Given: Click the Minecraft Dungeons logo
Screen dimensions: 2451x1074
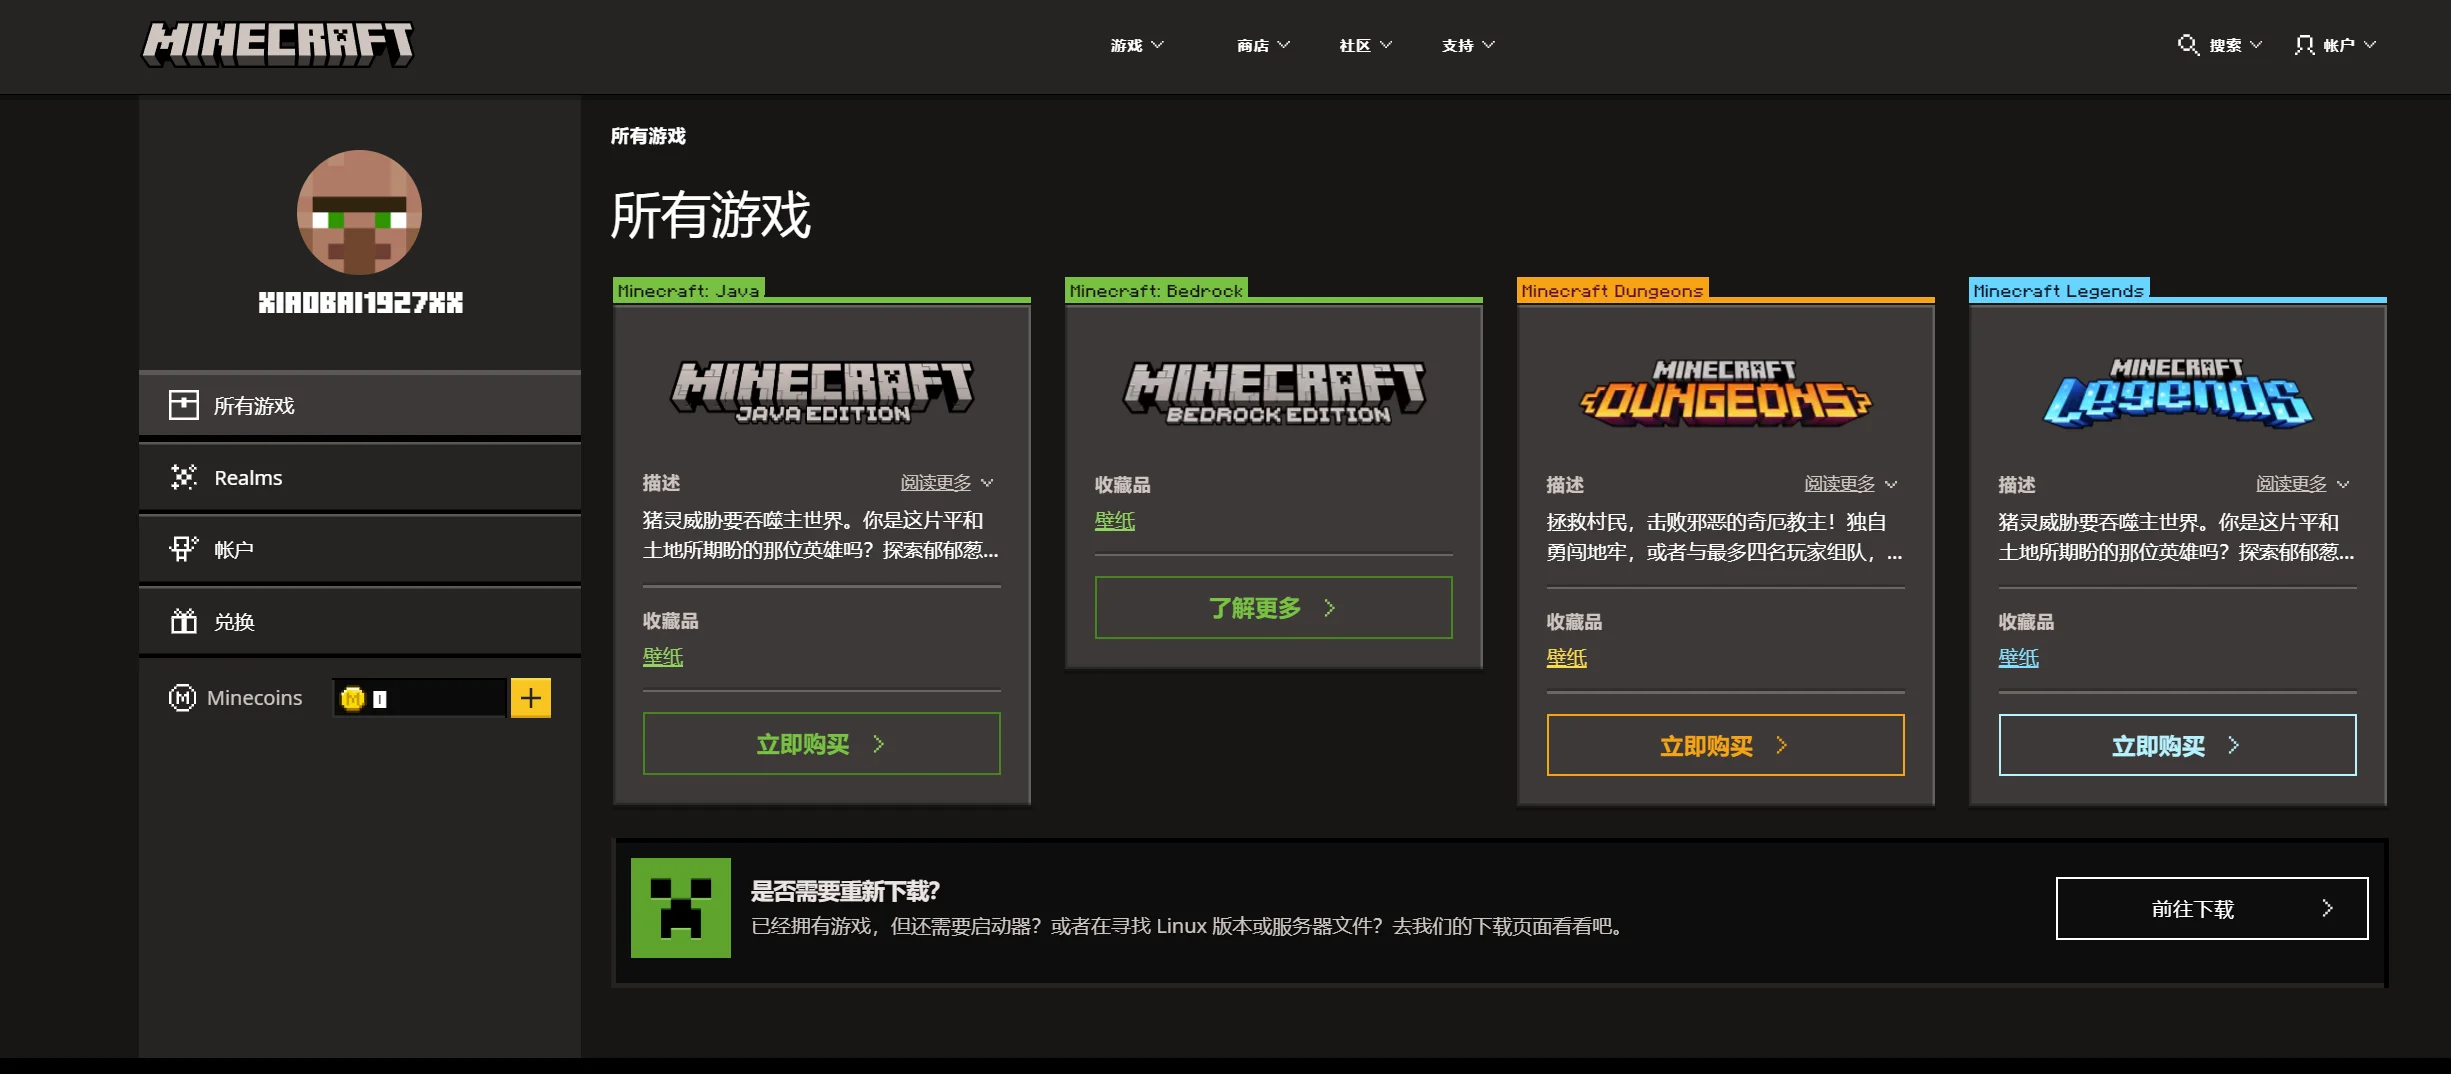Looking at the screenshot, I should [x=1724, y=394].
